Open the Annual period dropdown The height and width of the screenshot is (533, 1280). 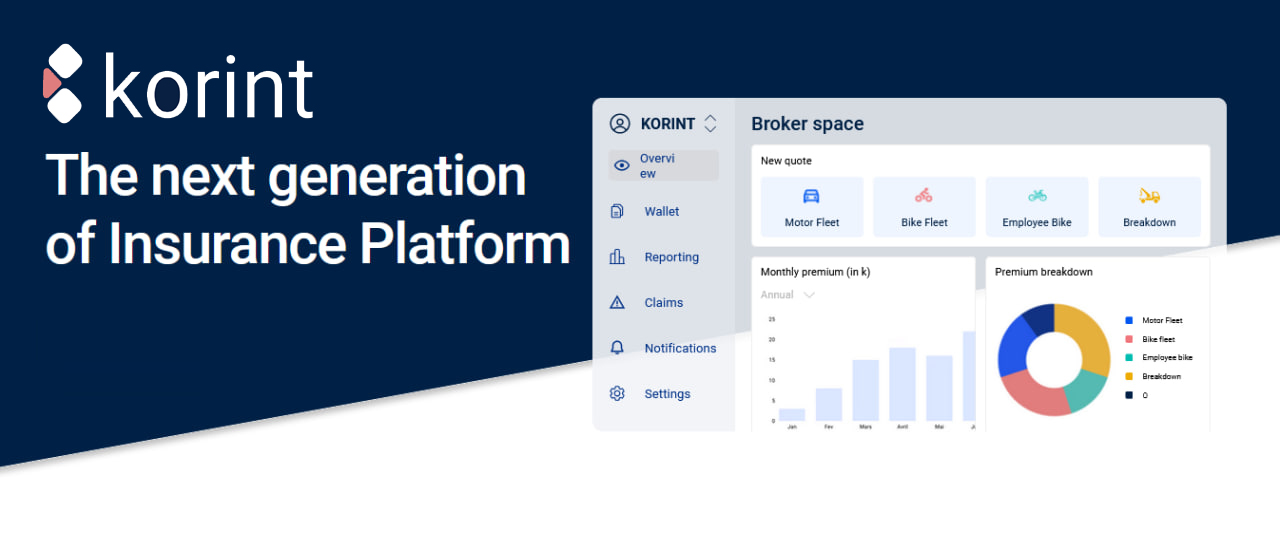(x=788, y=295)
